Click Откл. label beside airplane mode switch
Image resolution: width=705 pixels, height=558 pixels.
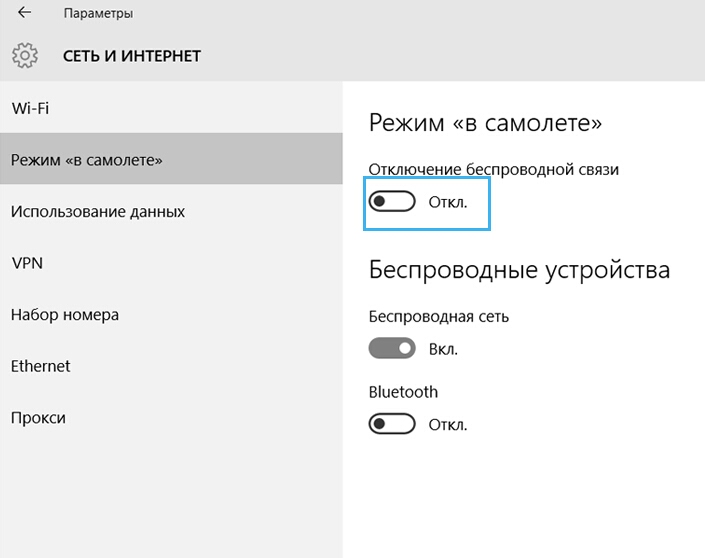pos(448,202)
